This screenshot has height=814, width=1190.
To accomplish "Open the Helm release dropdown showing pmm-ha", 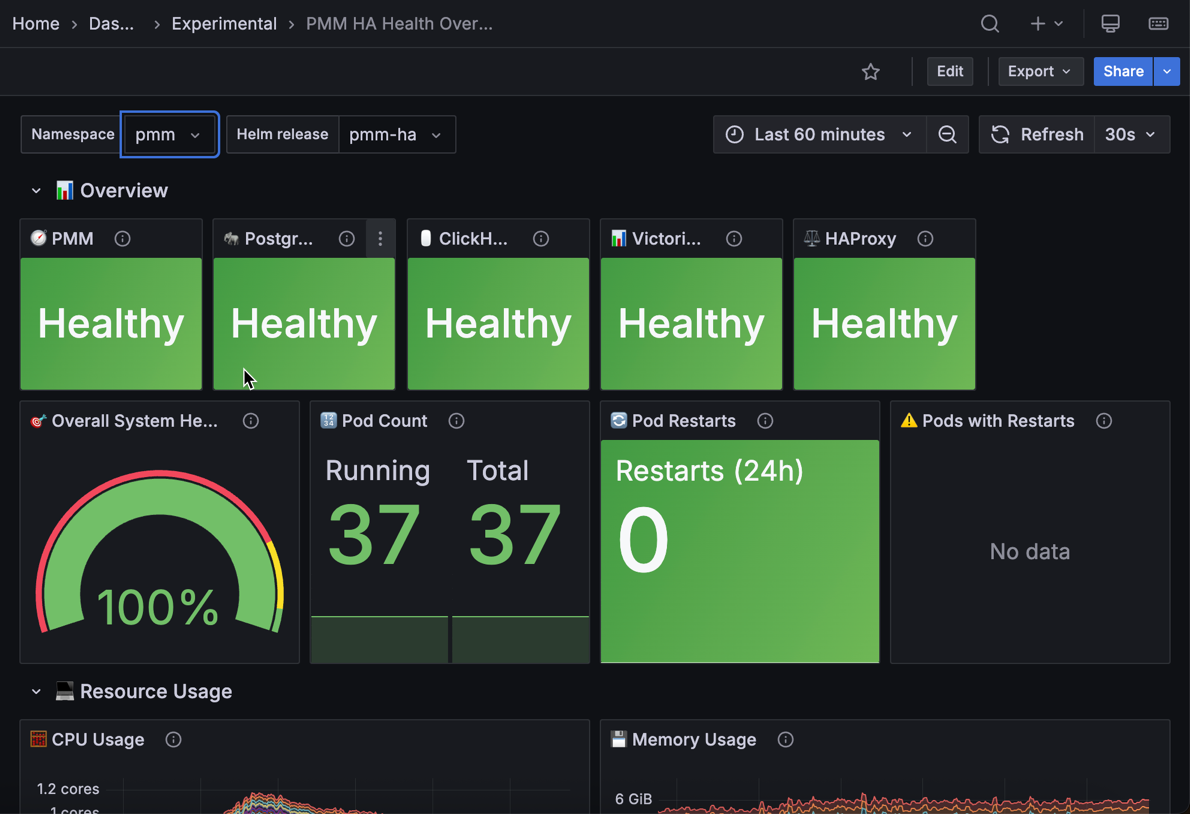I will 397,134.
